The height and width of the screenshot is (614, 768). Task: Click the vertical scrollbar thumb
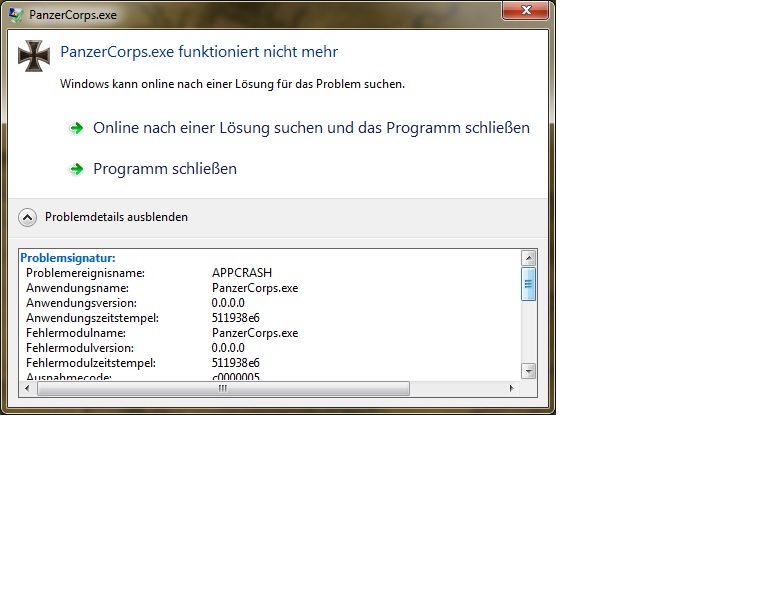(528, 283)
